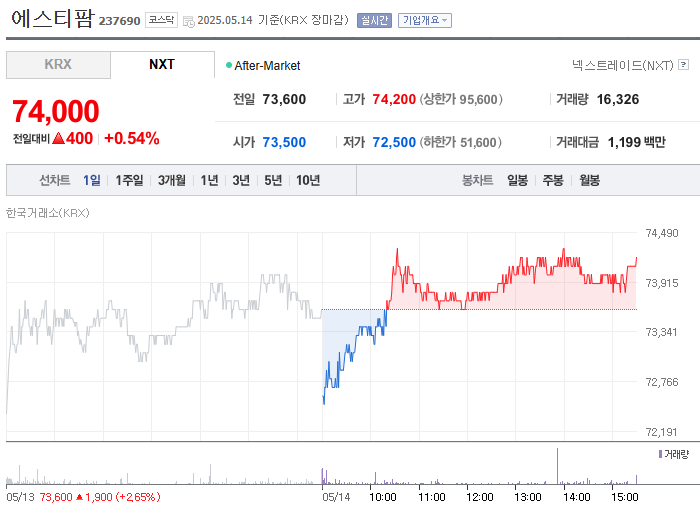The width and height of the screenshot is (700, 511).
Task: Select the NXT tab
Action: pyautogui.click(x=162, y=65)
